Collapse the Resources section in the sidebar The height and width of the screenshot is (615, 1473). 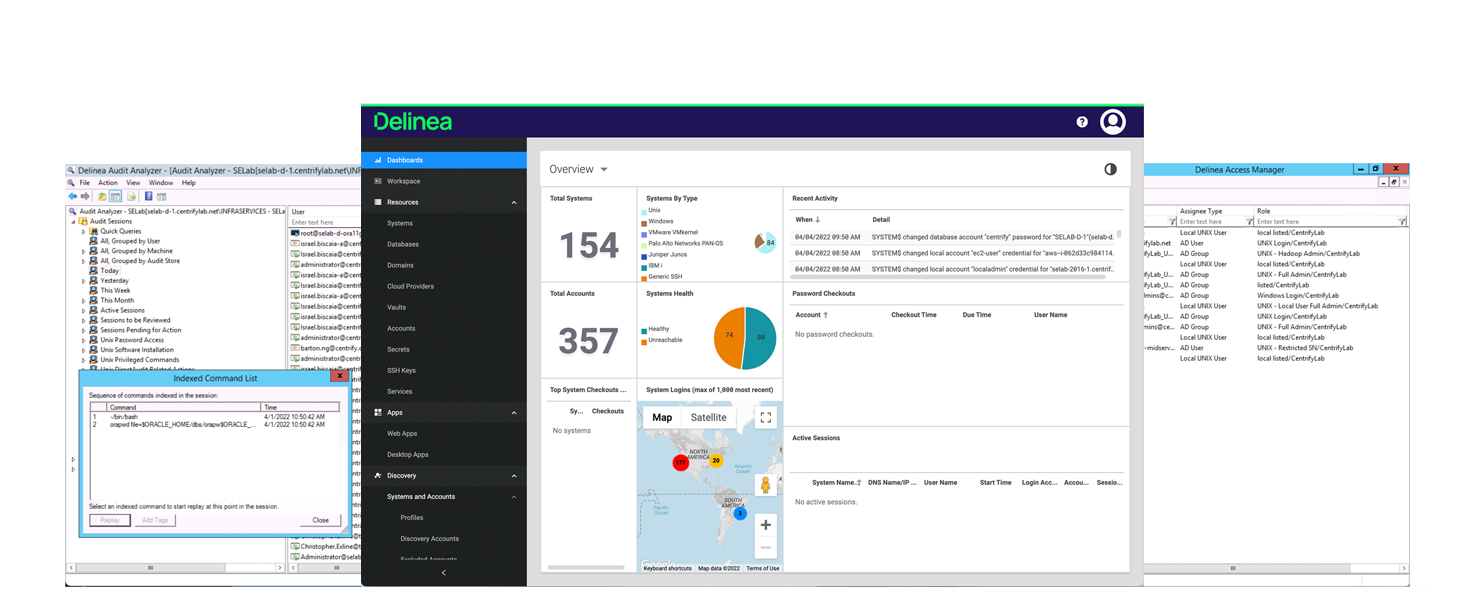tap(514, 202)
